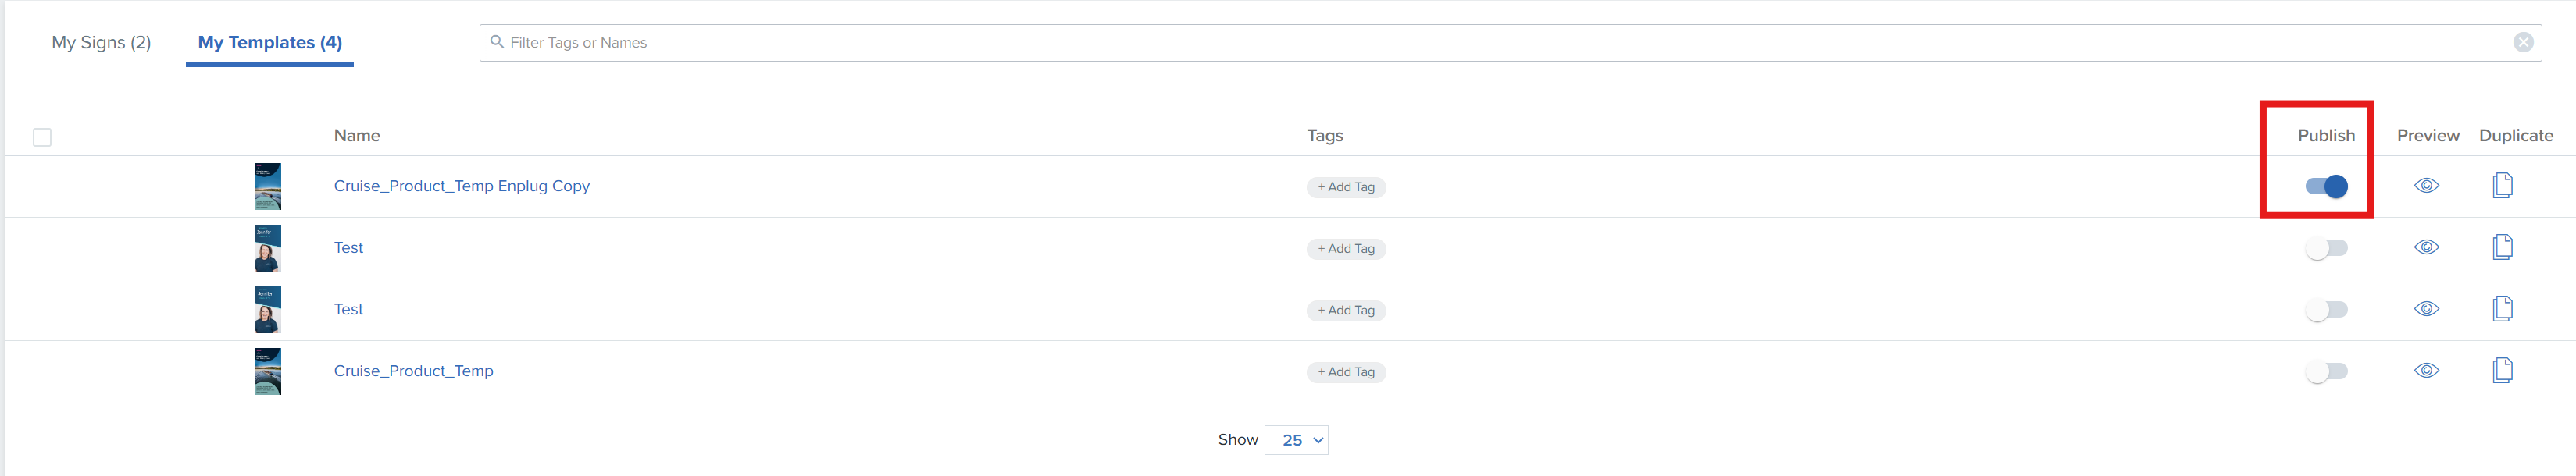Duplicate the first Test template
Image resolution: width=2576 pixels, height=476 pixels.
(x=2502, y=248)
